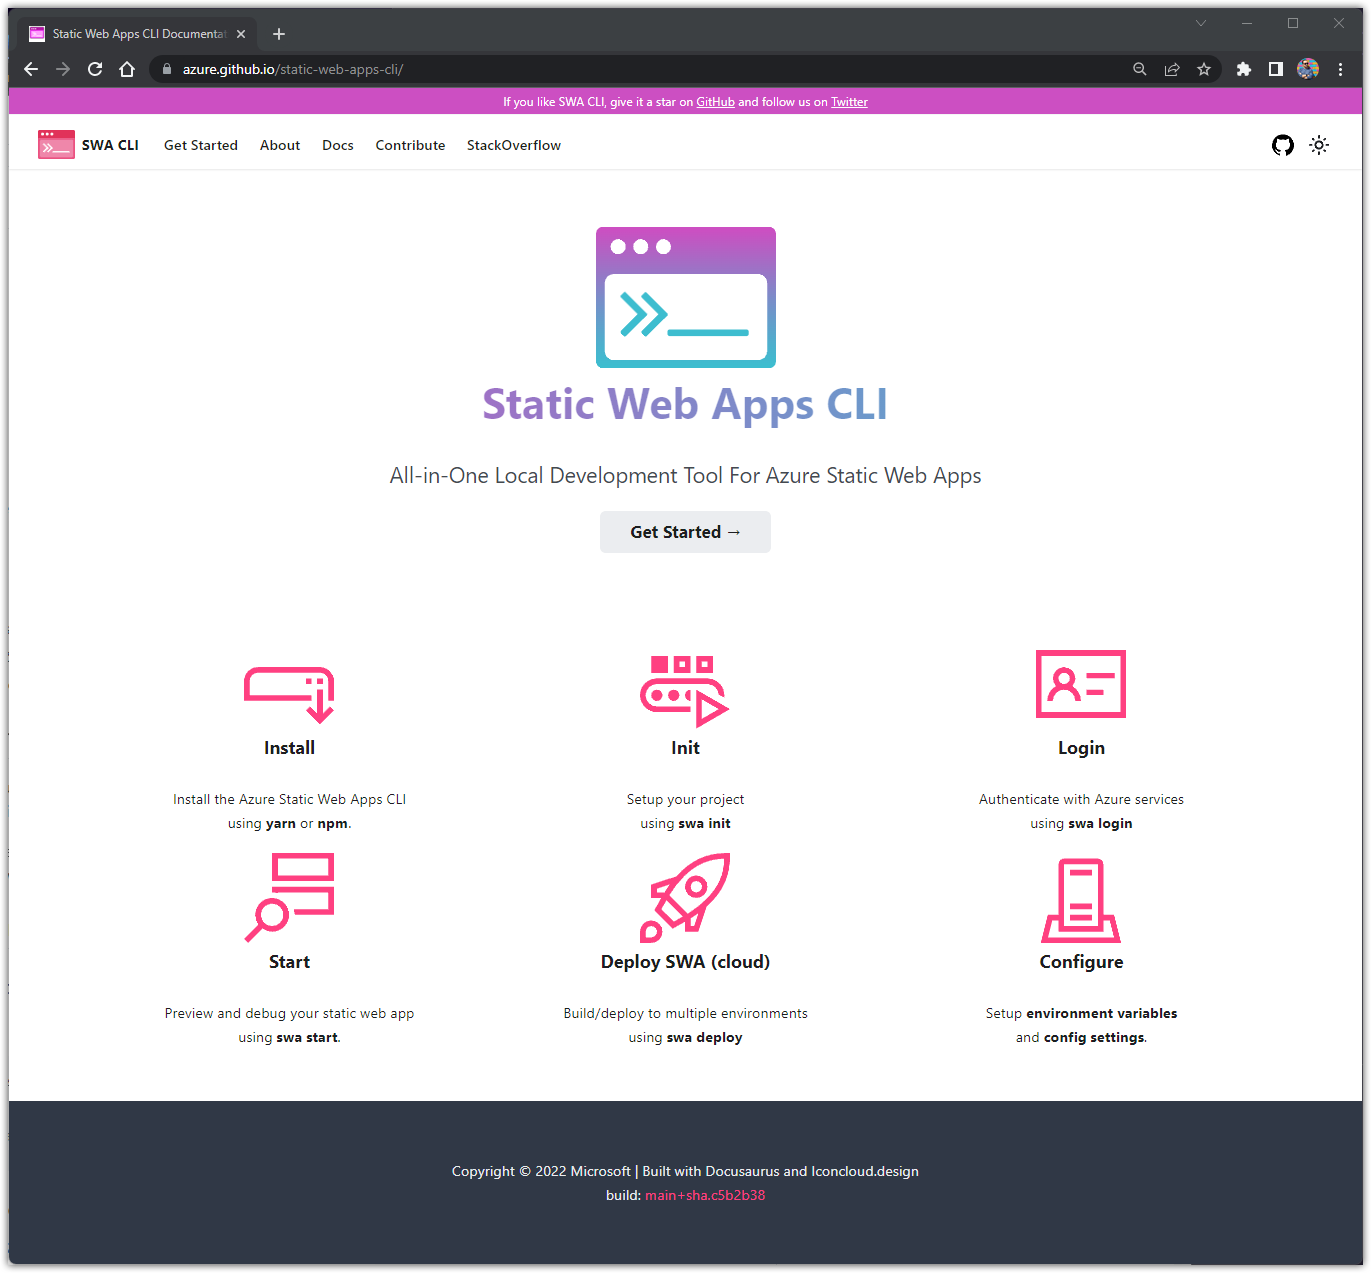
Task: Click the 'using yarn or npm' text
Action: [289, 824]
